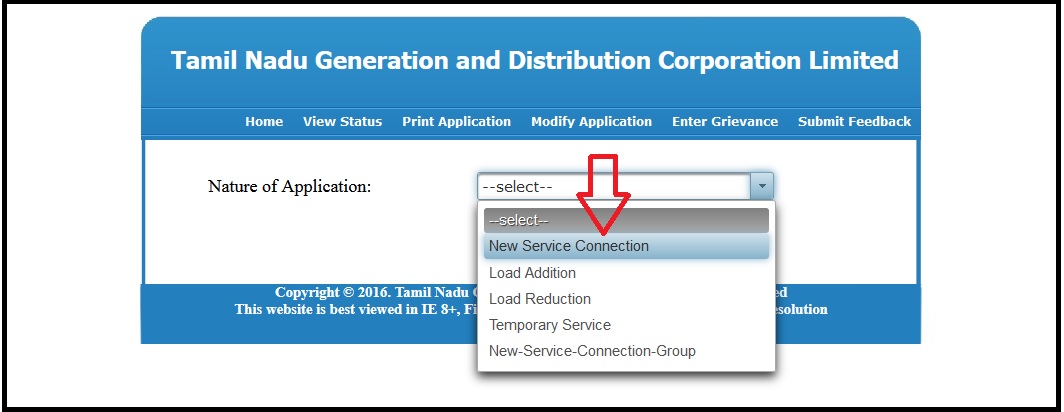This screenshot has width=1064, height=412.
Task: Click Submit Feedback in the navigation
Action: pos(854,121)
